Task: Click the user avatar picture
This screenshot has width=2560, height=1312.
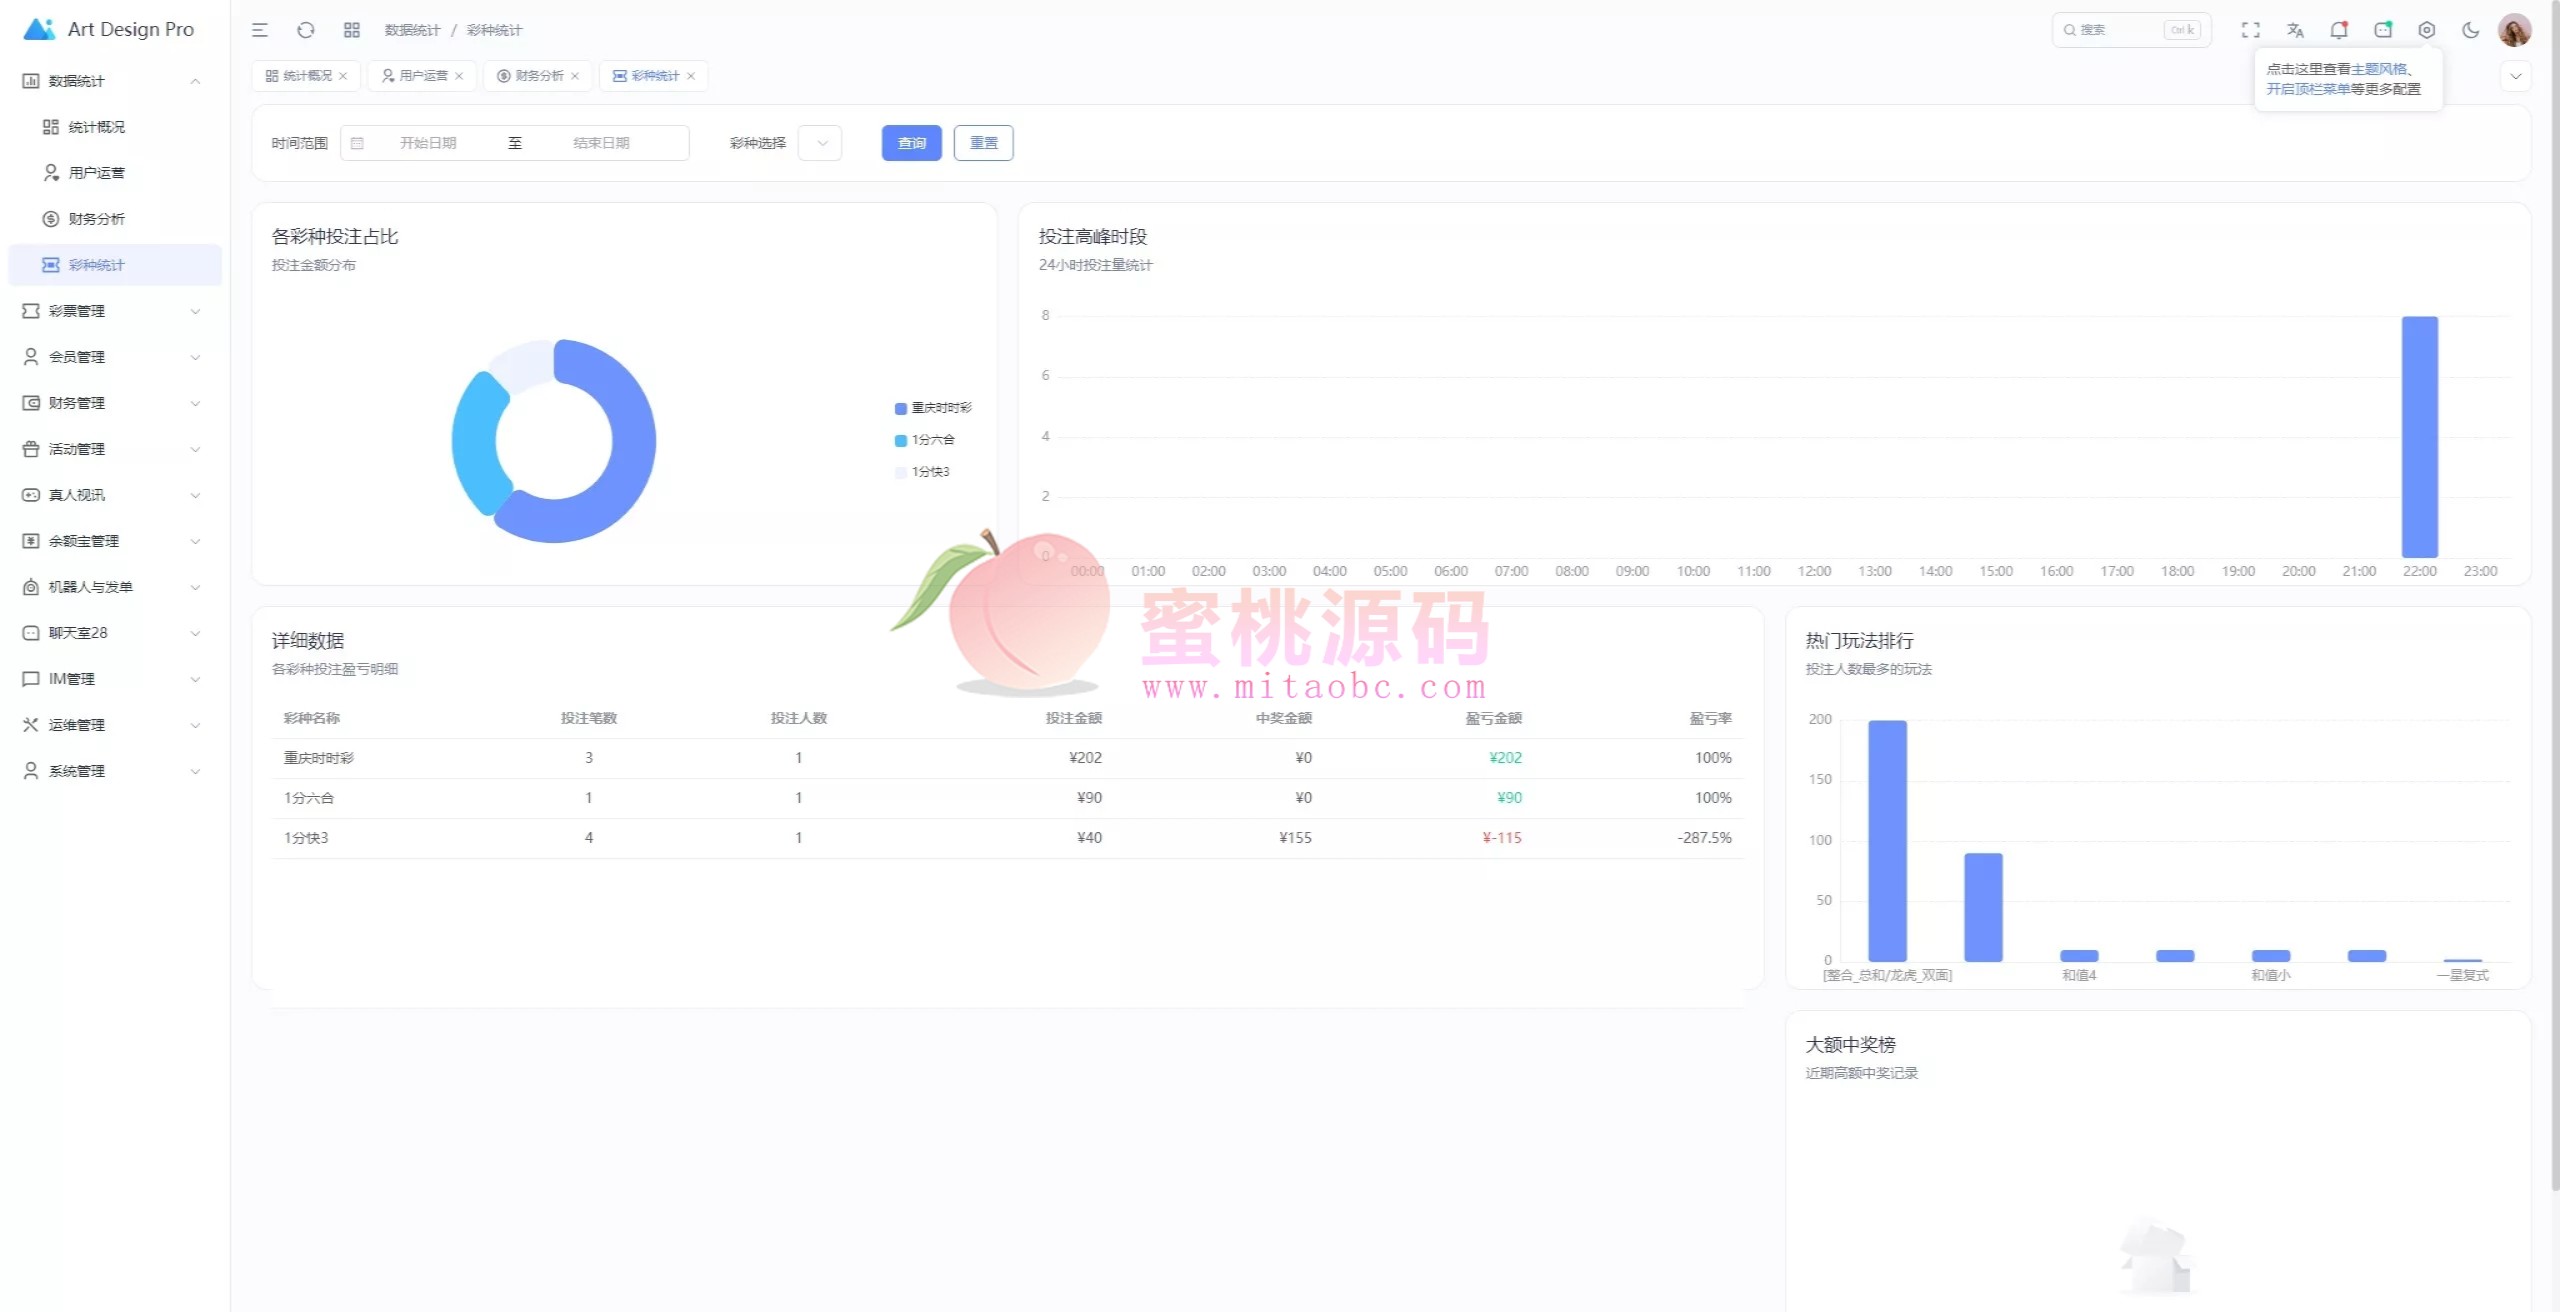Action: 2514,30
